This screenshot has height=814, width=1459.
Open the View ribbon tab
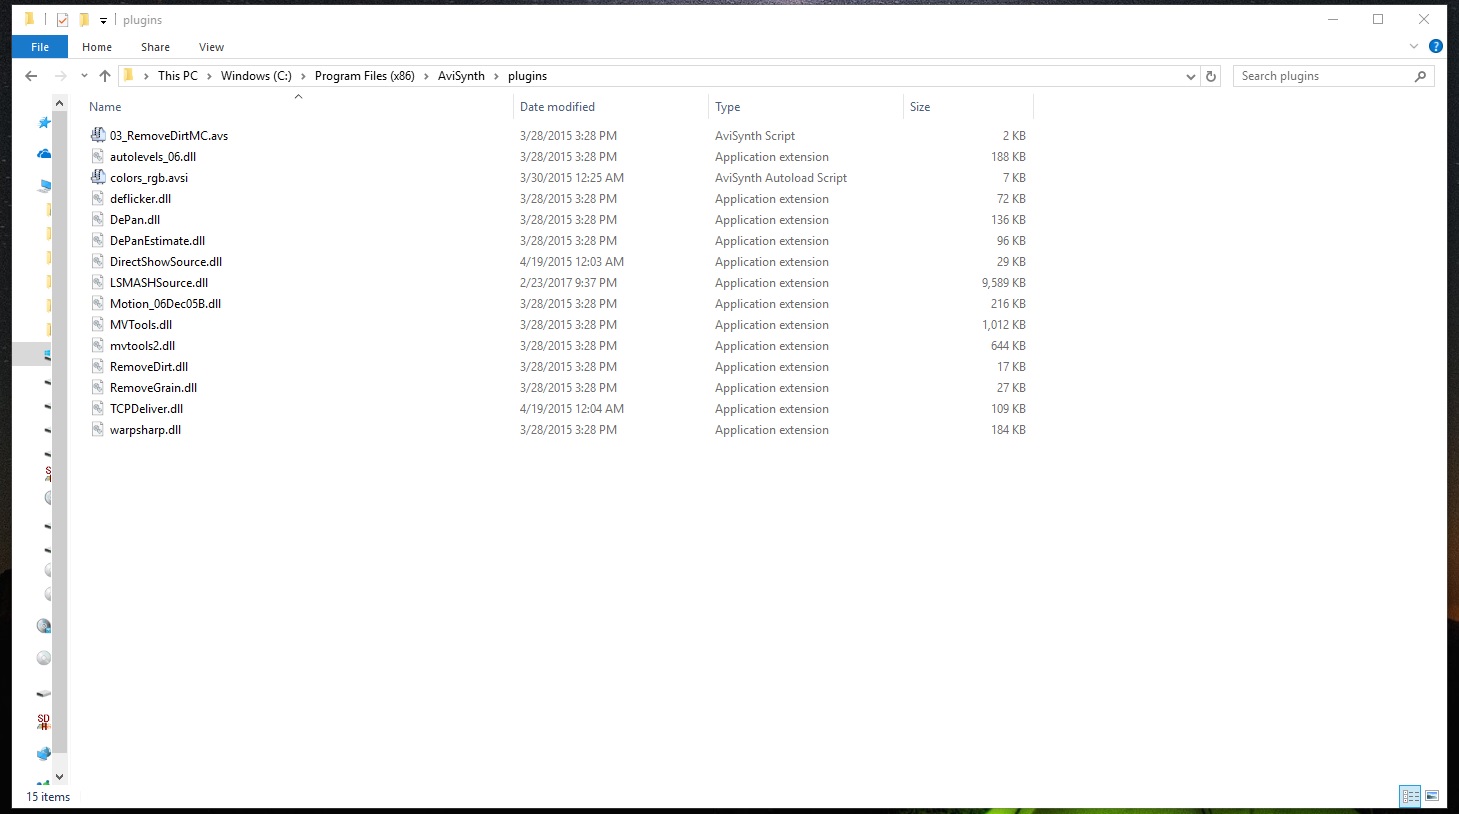point(211,47)
